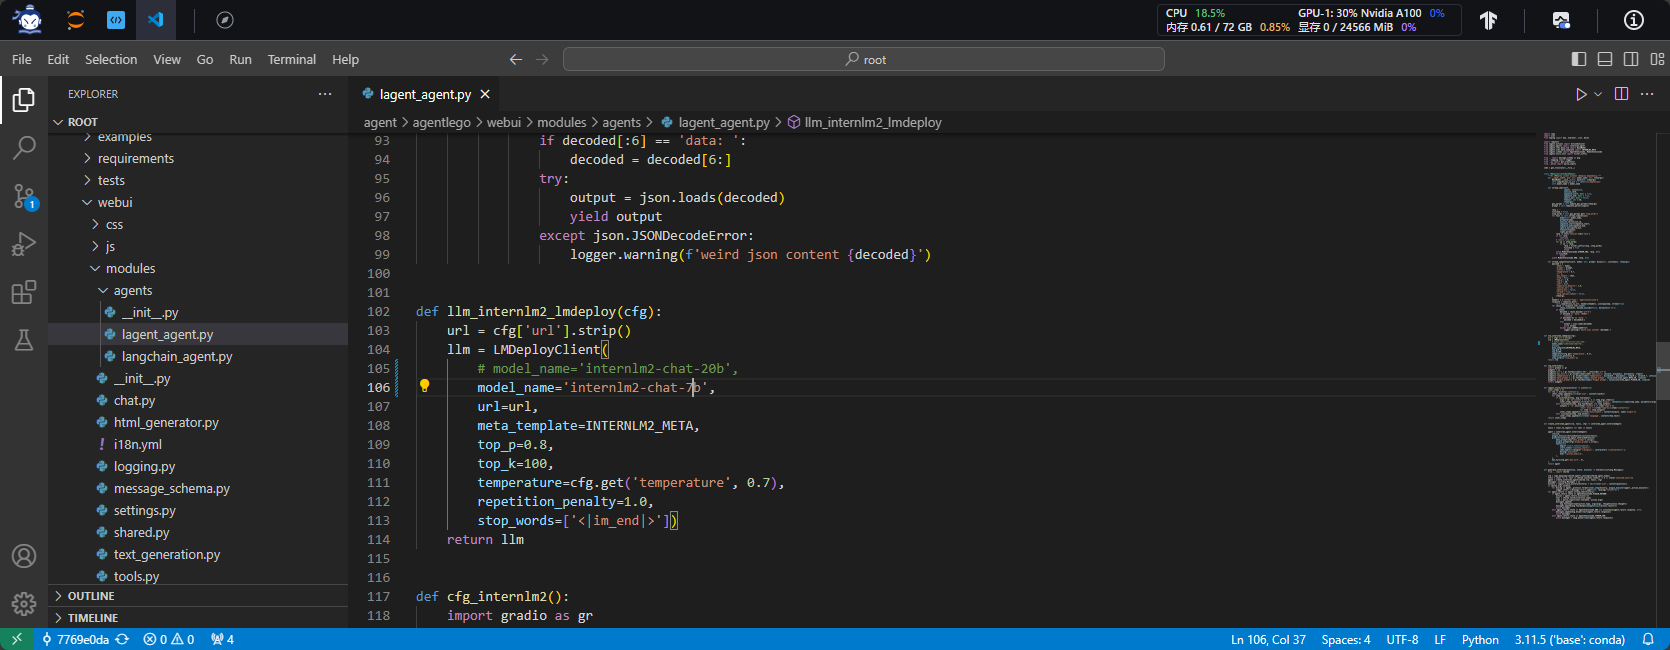Click Spaces: 4 indentation setting
This screenshot has width=1670, height=650.
pos(1346,639)
